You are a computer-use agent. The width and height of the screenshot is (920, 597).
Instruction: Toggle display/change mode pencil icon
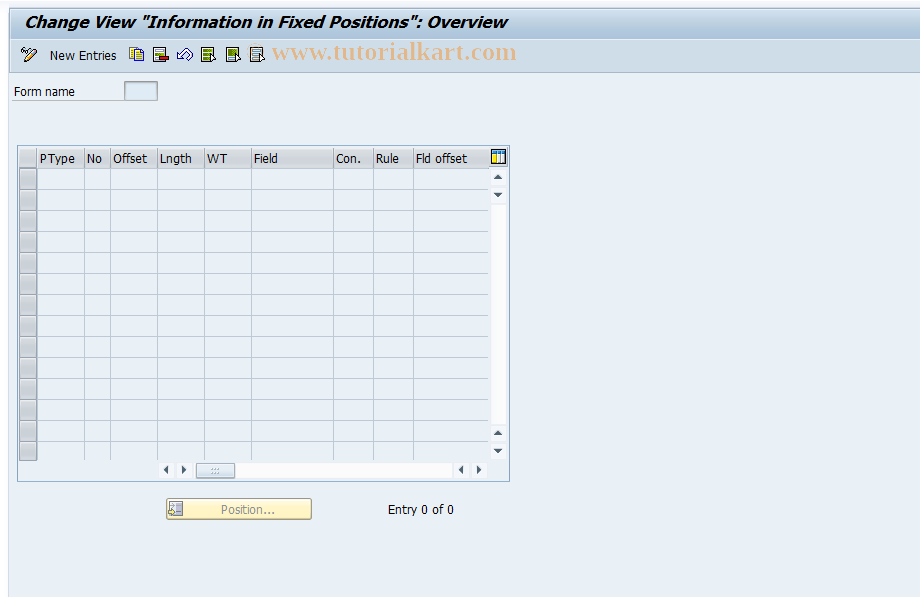point(28,55)
